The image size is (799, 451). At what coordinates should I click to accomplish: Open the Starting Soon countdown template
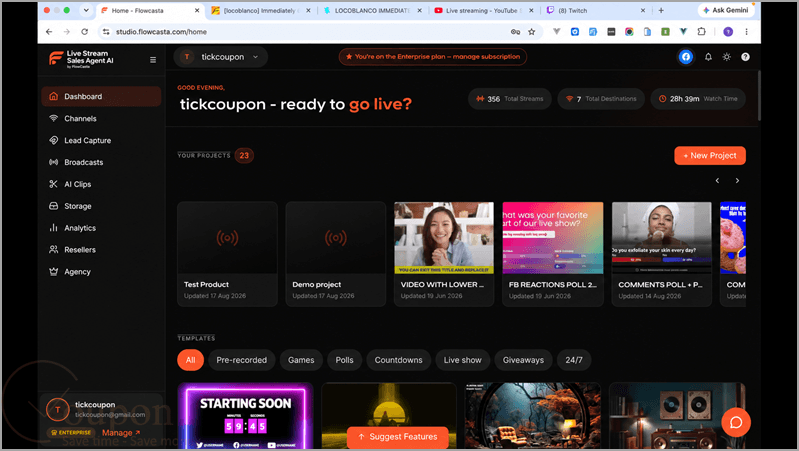[x=245, y=416]
